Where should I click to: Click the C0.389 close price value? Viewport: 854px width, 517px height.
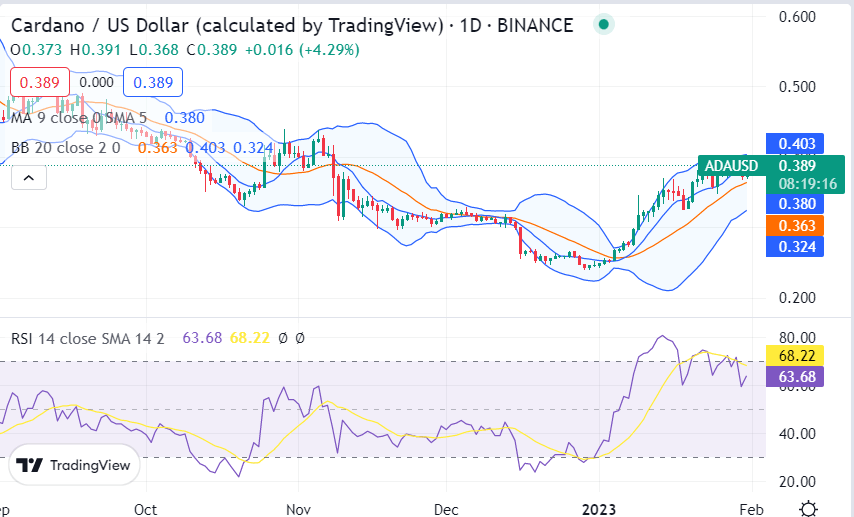212,50
